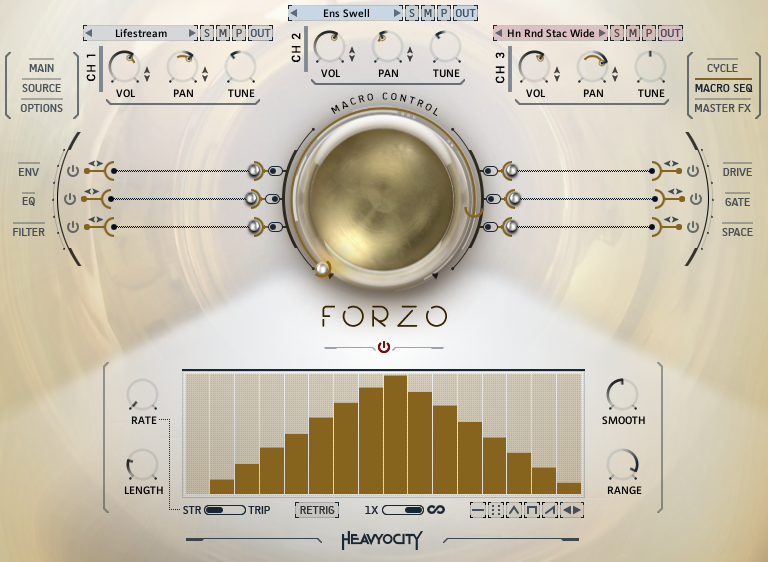Open the Lifestream preset selector
The width and height of the screenshot is (768, 562).
(x=141, y=33)
